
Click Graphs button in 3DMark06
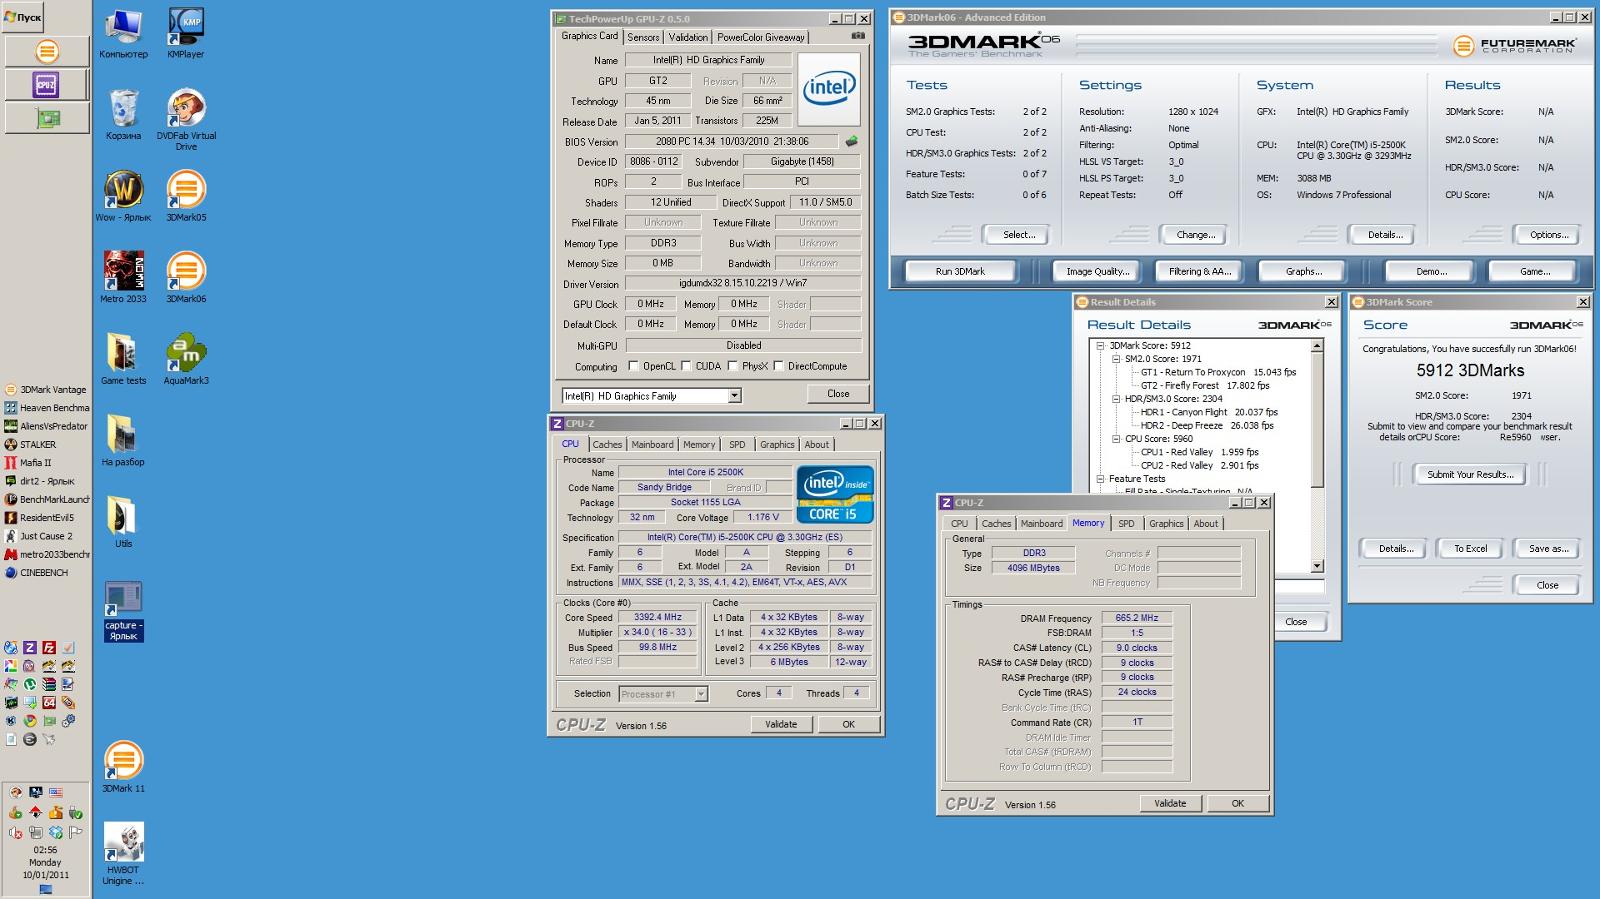coord(1304,271)
